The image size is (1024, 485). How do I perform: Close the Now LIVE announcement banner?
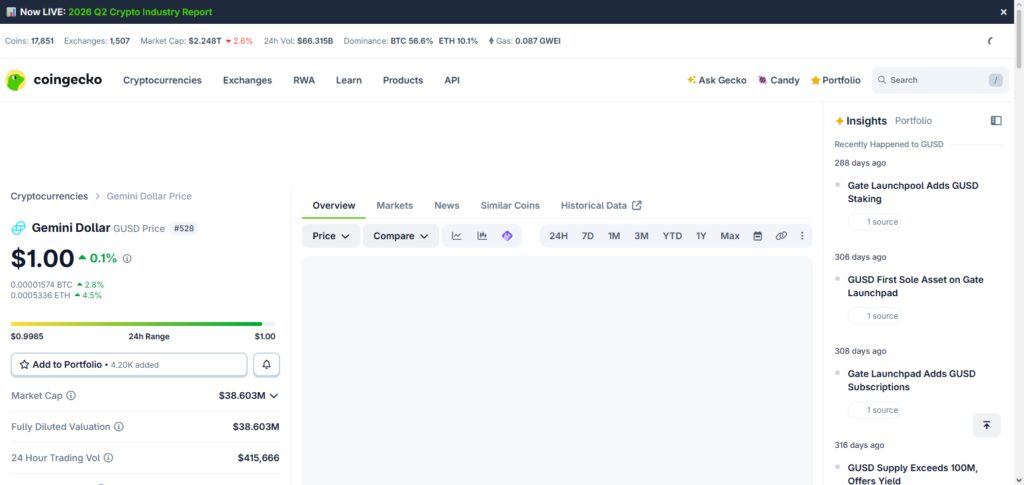[x=1003, y=12]
